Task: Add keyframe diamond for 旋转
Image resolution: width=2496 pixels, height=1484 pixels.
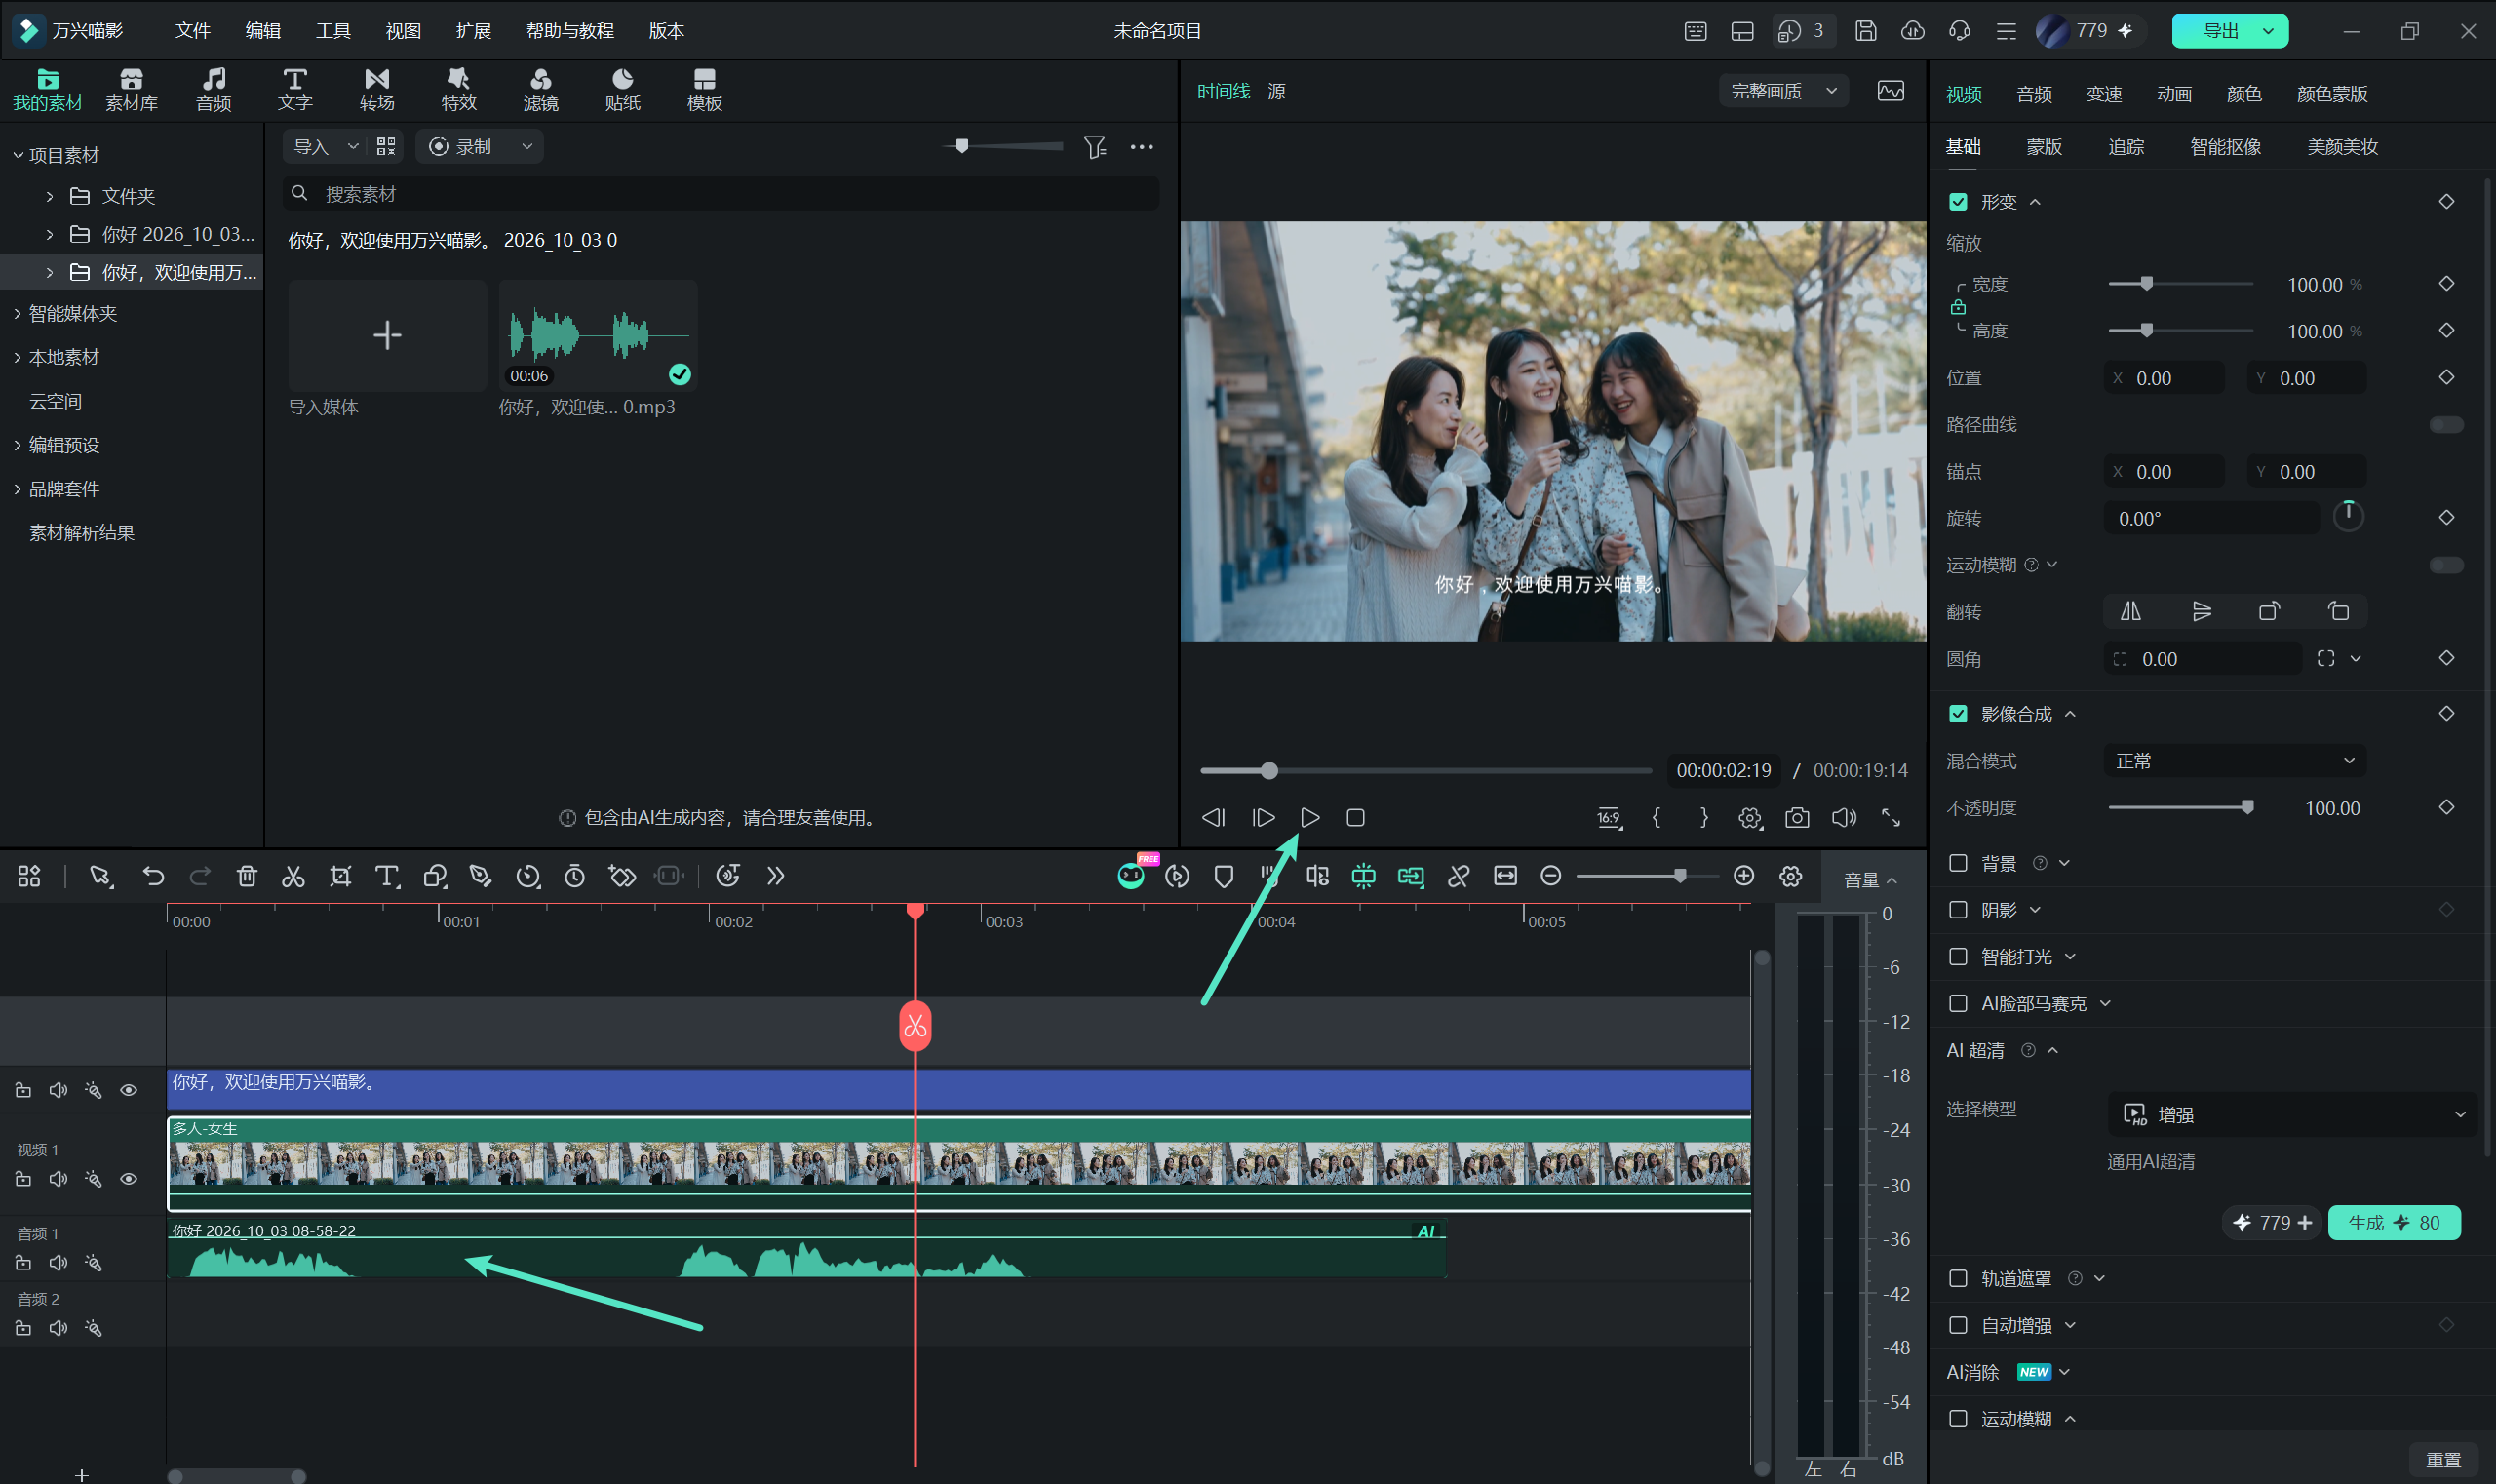Action: point(2446,518)
